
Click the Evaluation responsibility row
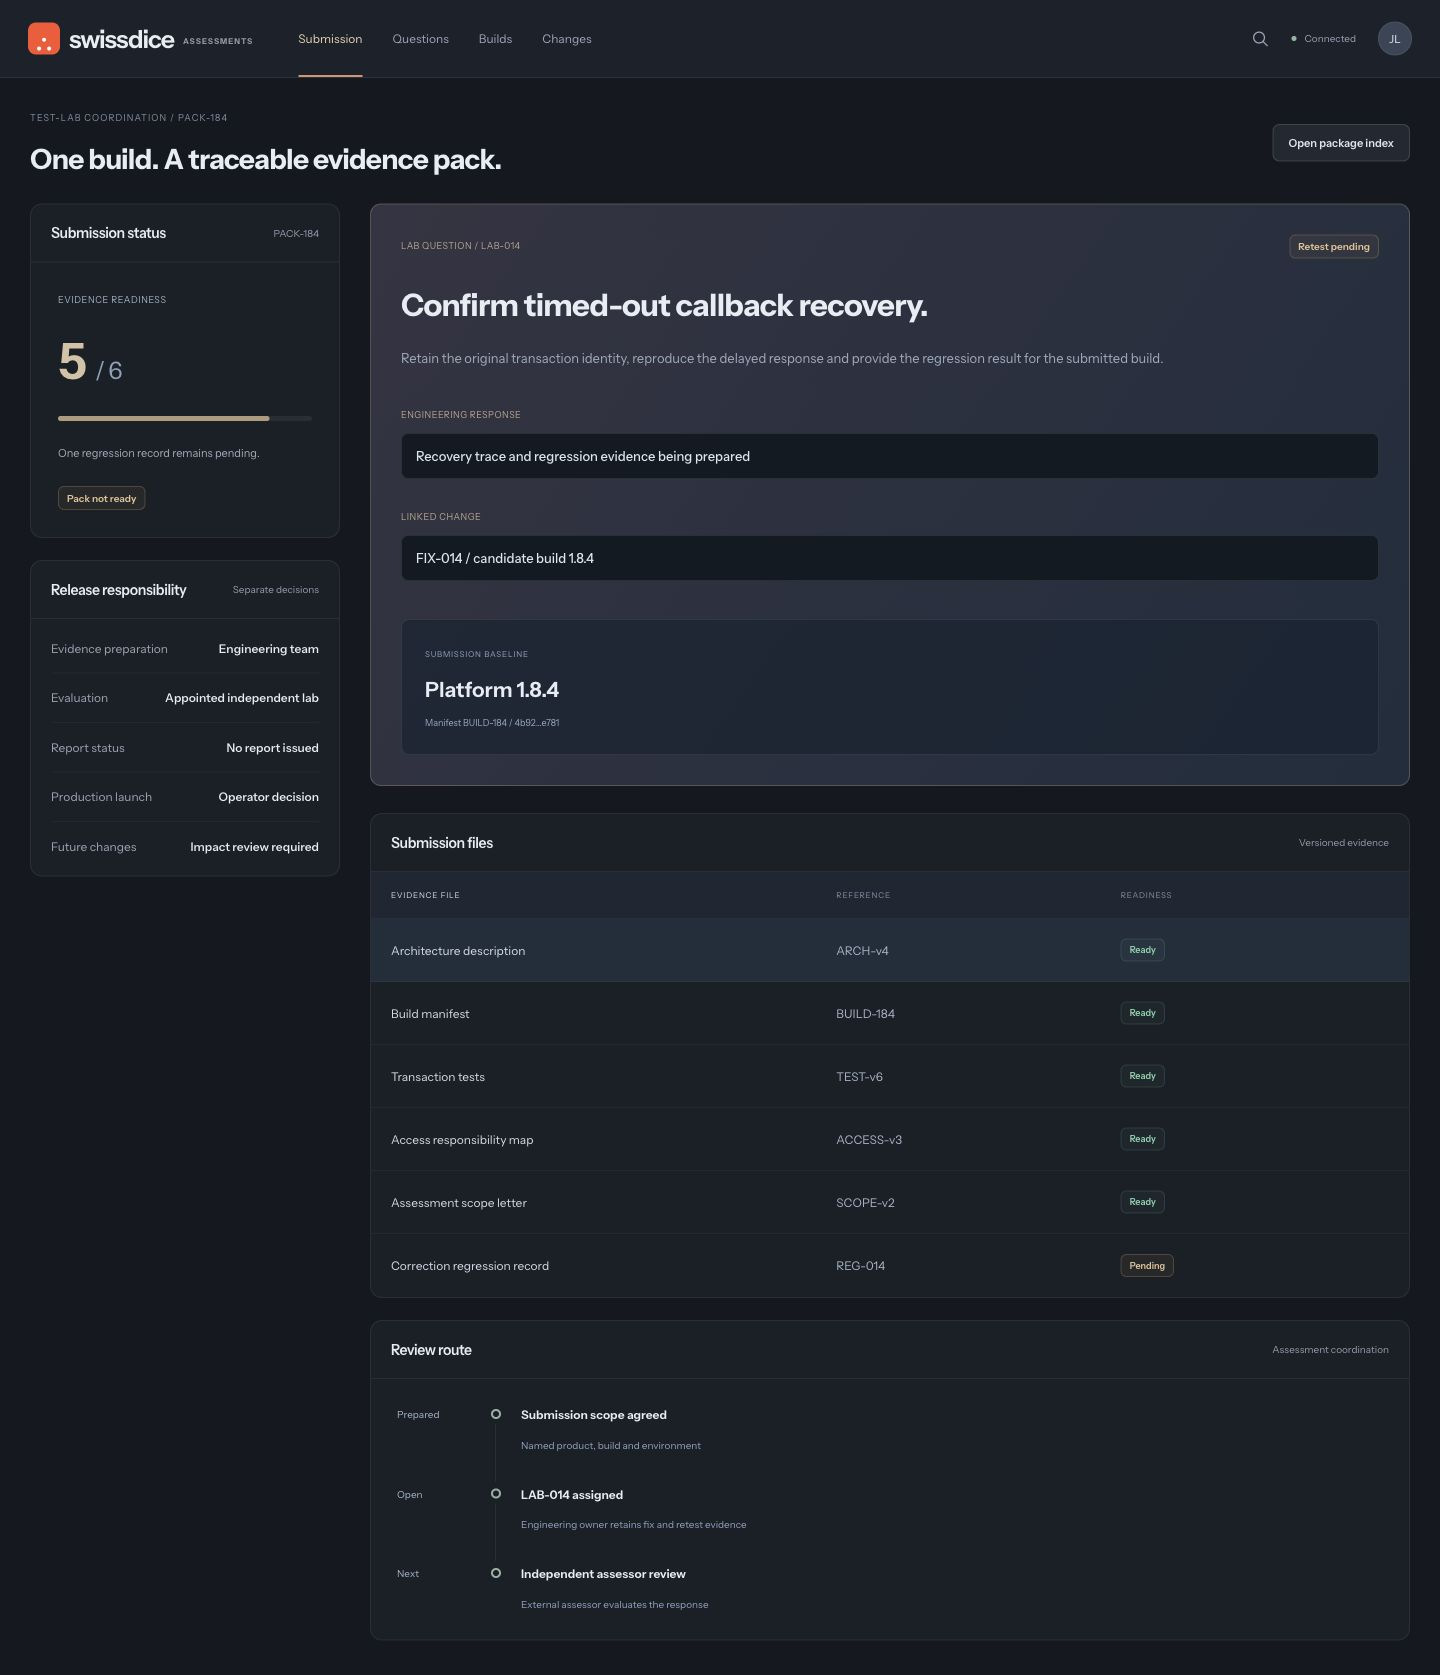tap(185, 698)
